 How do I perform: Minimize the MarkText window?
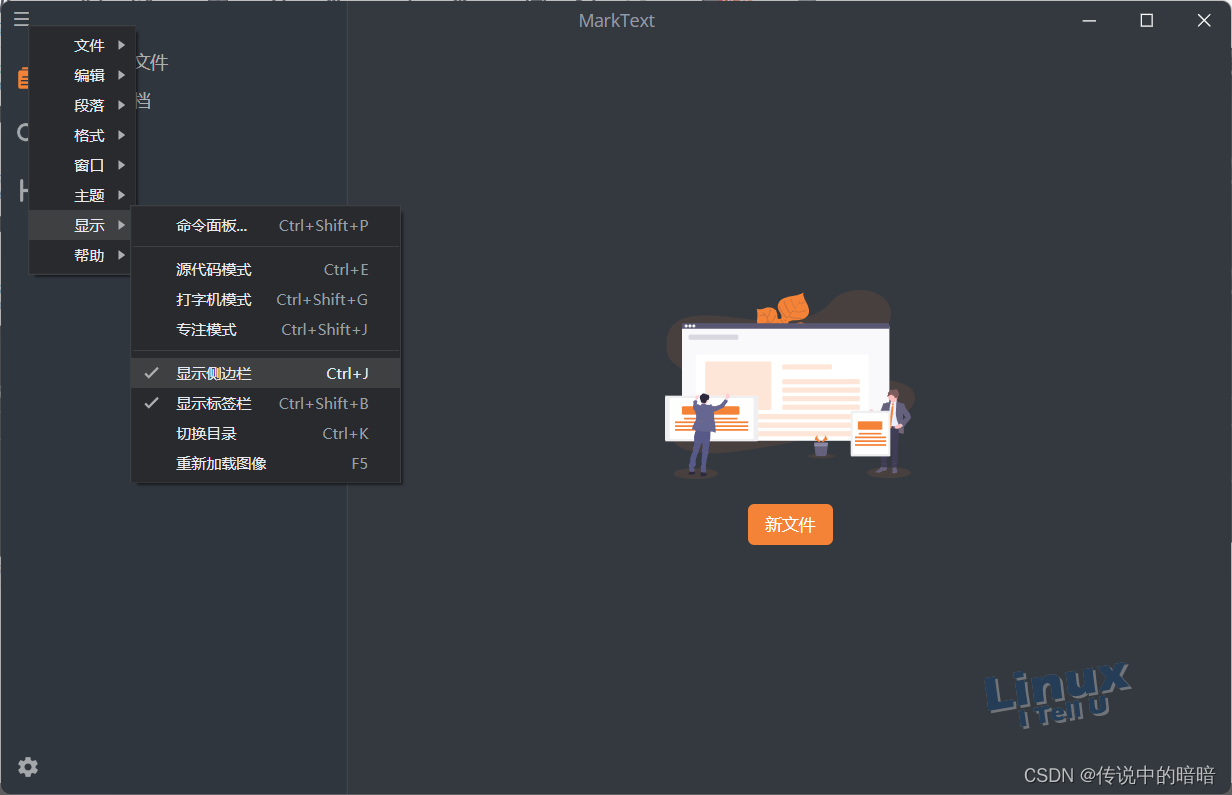[x=1089, y=20]
